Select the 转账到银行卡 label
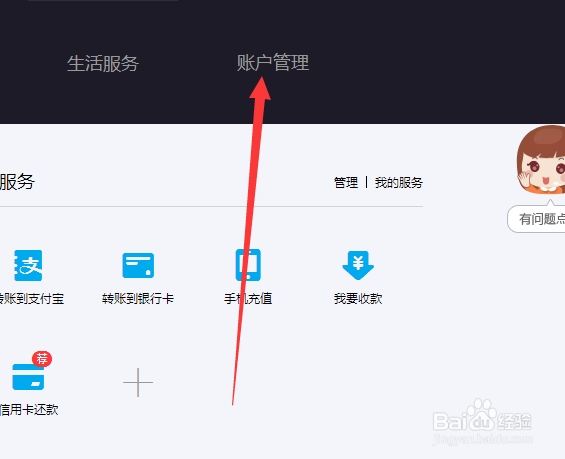This screenshot has width=565, height=459. click(x=138, y=299)
